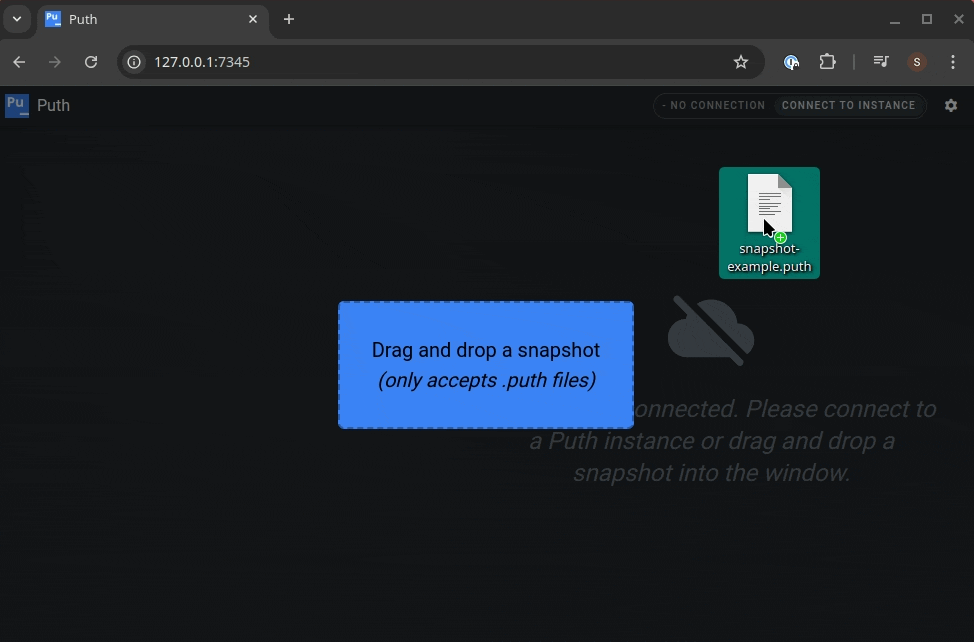Open the Chrome three-dot menu

click(x=953, y=62)
